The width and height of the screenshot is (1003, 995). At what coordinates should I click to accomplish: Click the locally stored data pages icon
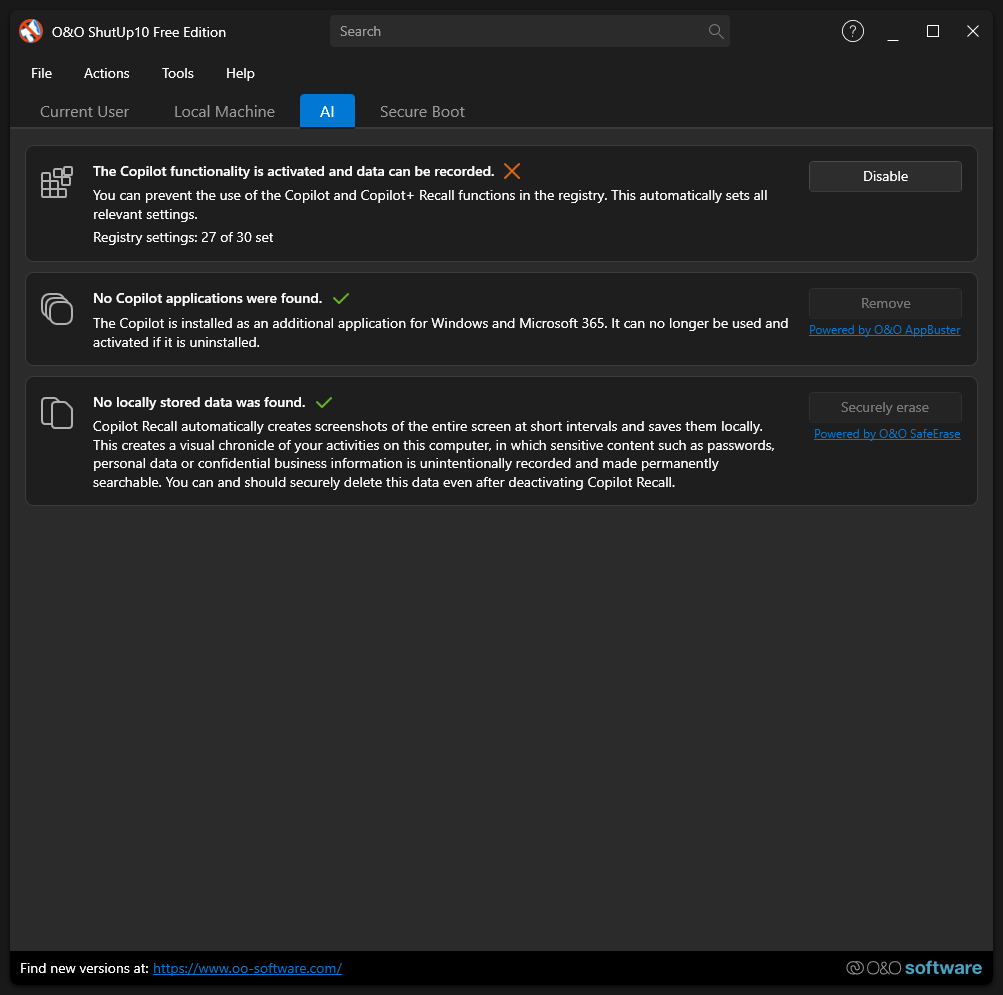(57, 413)
